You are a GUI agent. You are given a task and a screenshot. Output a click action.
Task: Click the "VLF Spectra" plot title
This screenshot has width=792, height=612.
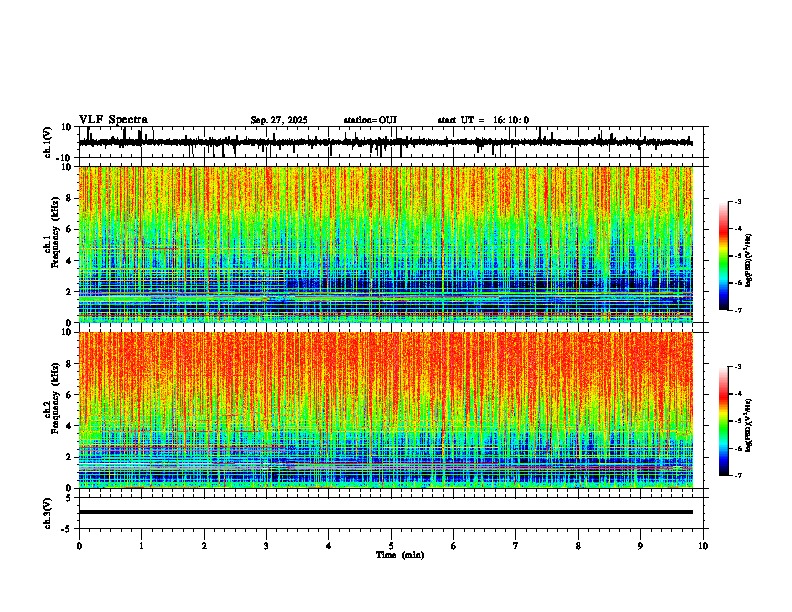113,120
